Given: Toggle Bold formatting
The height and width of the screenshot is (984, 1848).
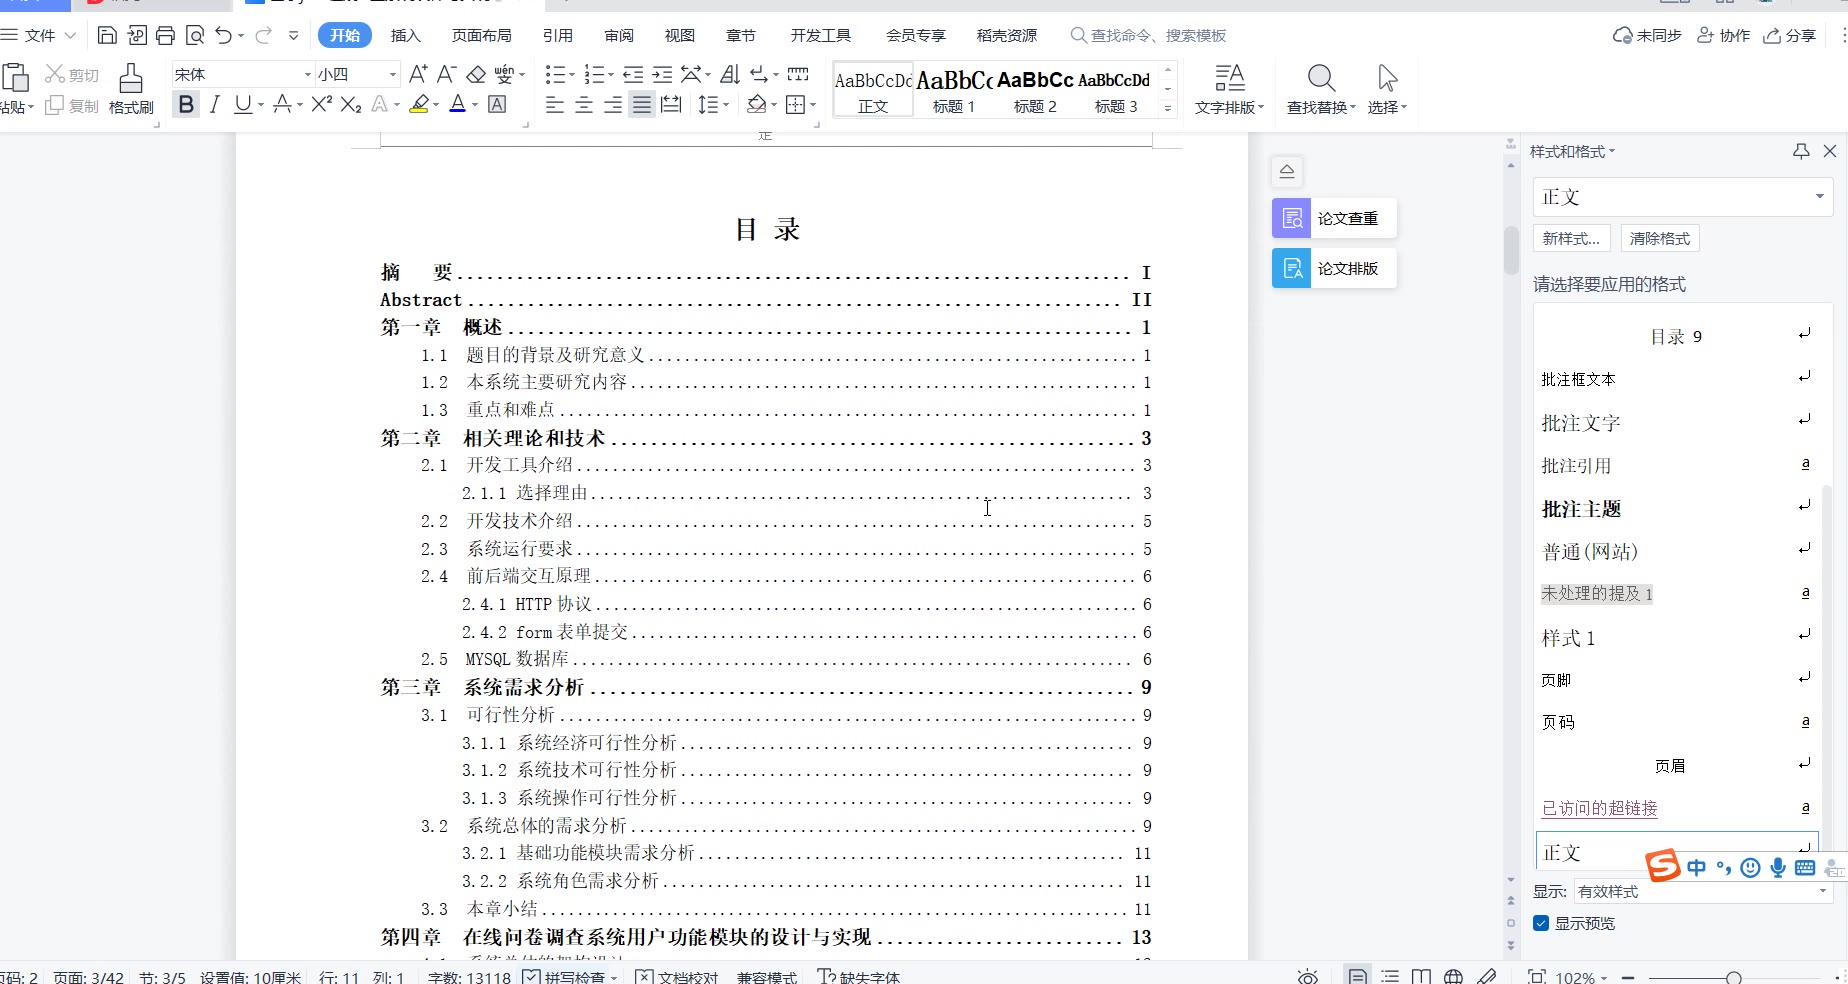Looking at the screenshot, I should click(186, 104).
